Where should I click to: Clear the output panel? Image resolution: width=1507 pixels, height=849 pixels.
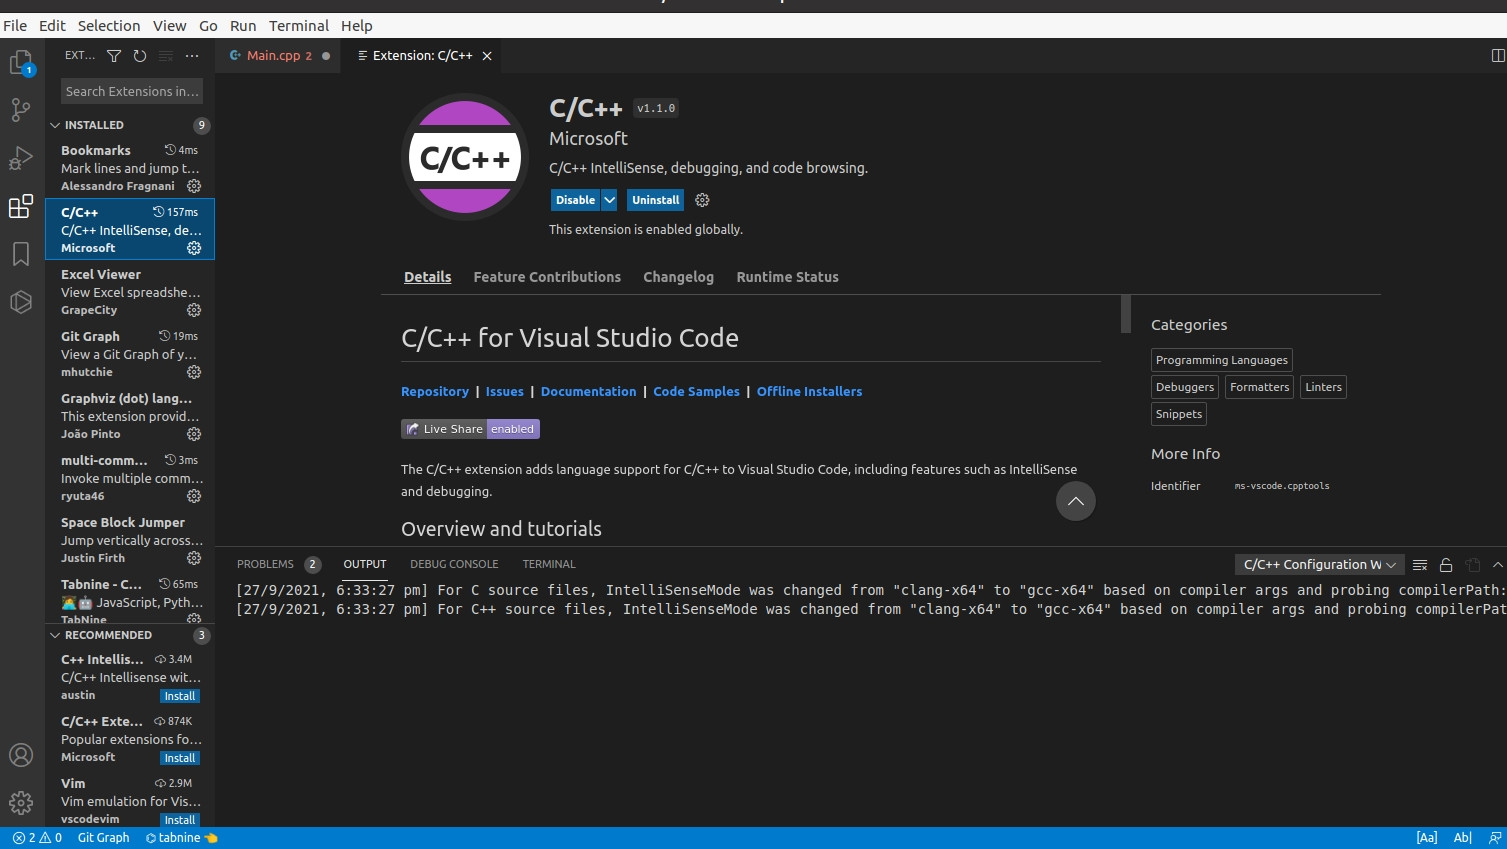[1420, 565]
